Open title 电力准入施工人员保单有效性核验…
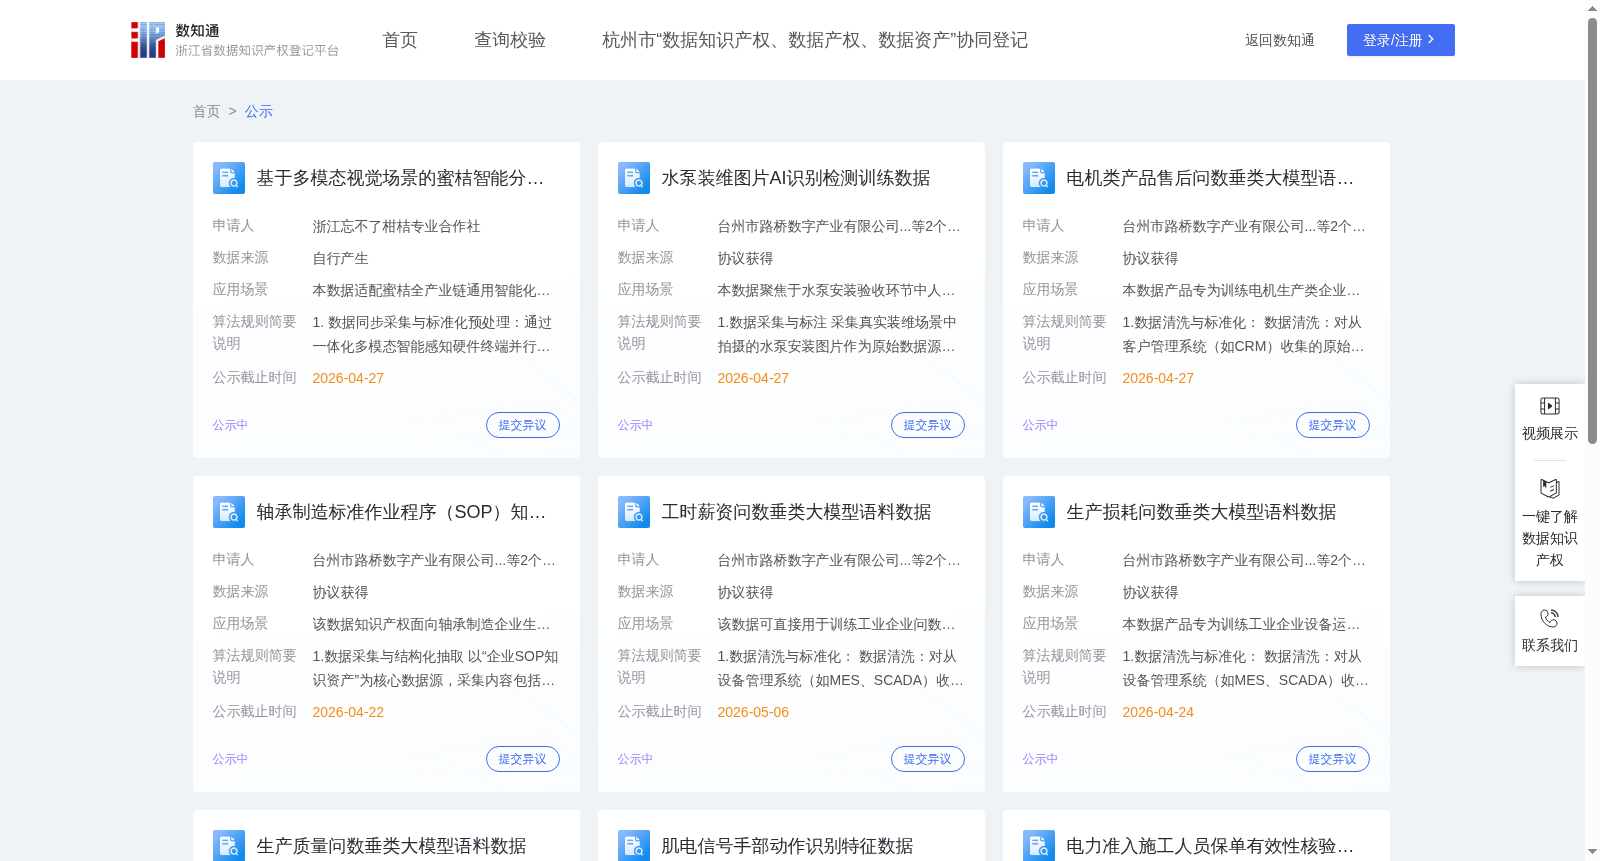This screenshot has width=1600, height=861. click(x=1210, y=846)
